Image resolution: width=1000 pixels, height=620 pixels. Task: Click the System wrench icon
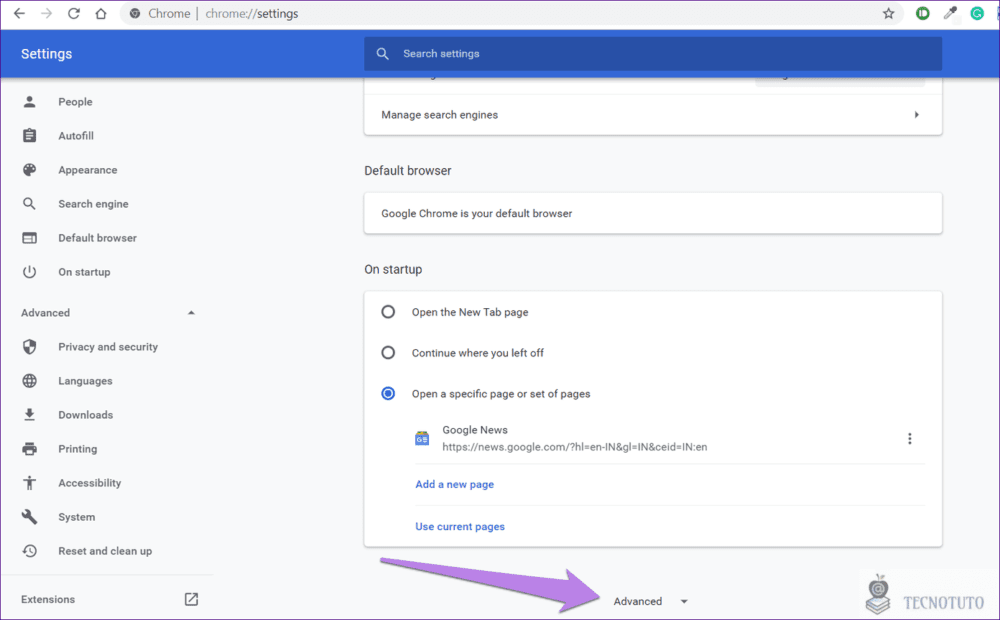tap(29, 517)
